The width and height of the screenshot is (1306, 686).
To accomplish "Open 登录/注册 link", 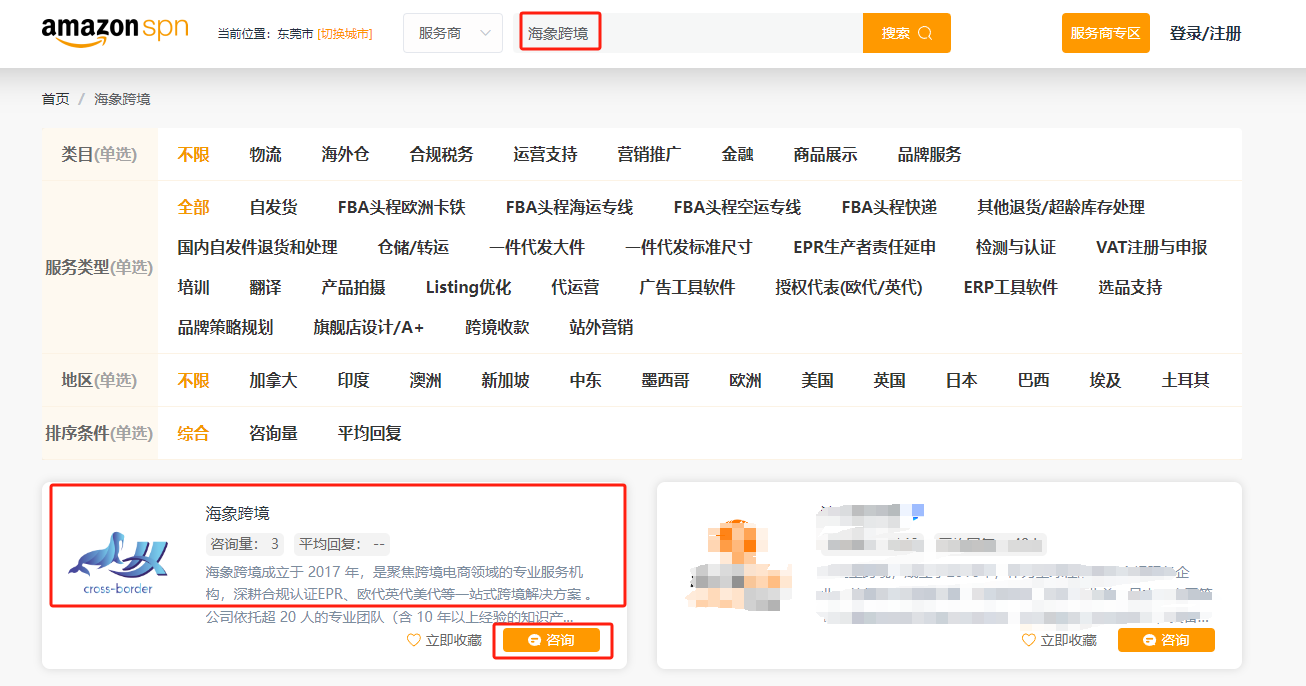I will point(1206,33).
